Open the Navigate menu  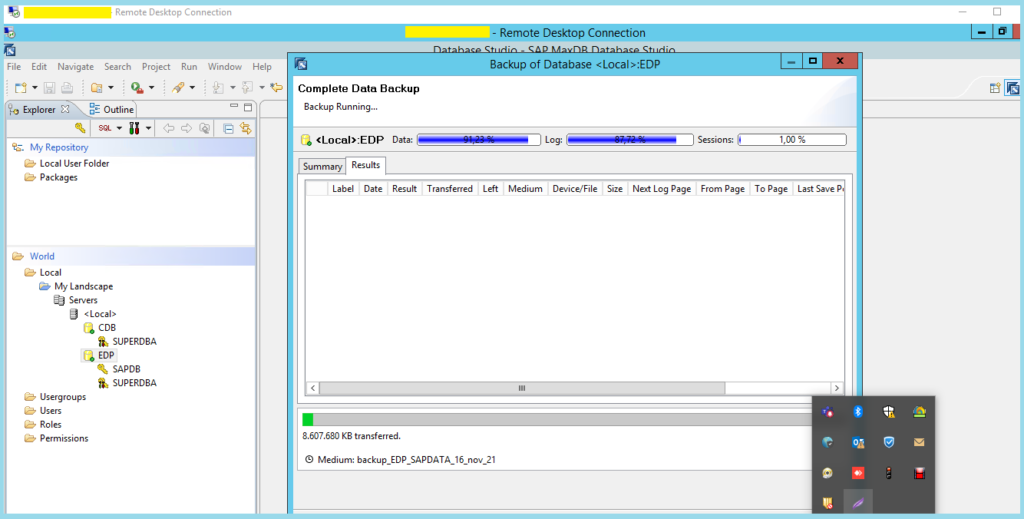pos(75,67)
